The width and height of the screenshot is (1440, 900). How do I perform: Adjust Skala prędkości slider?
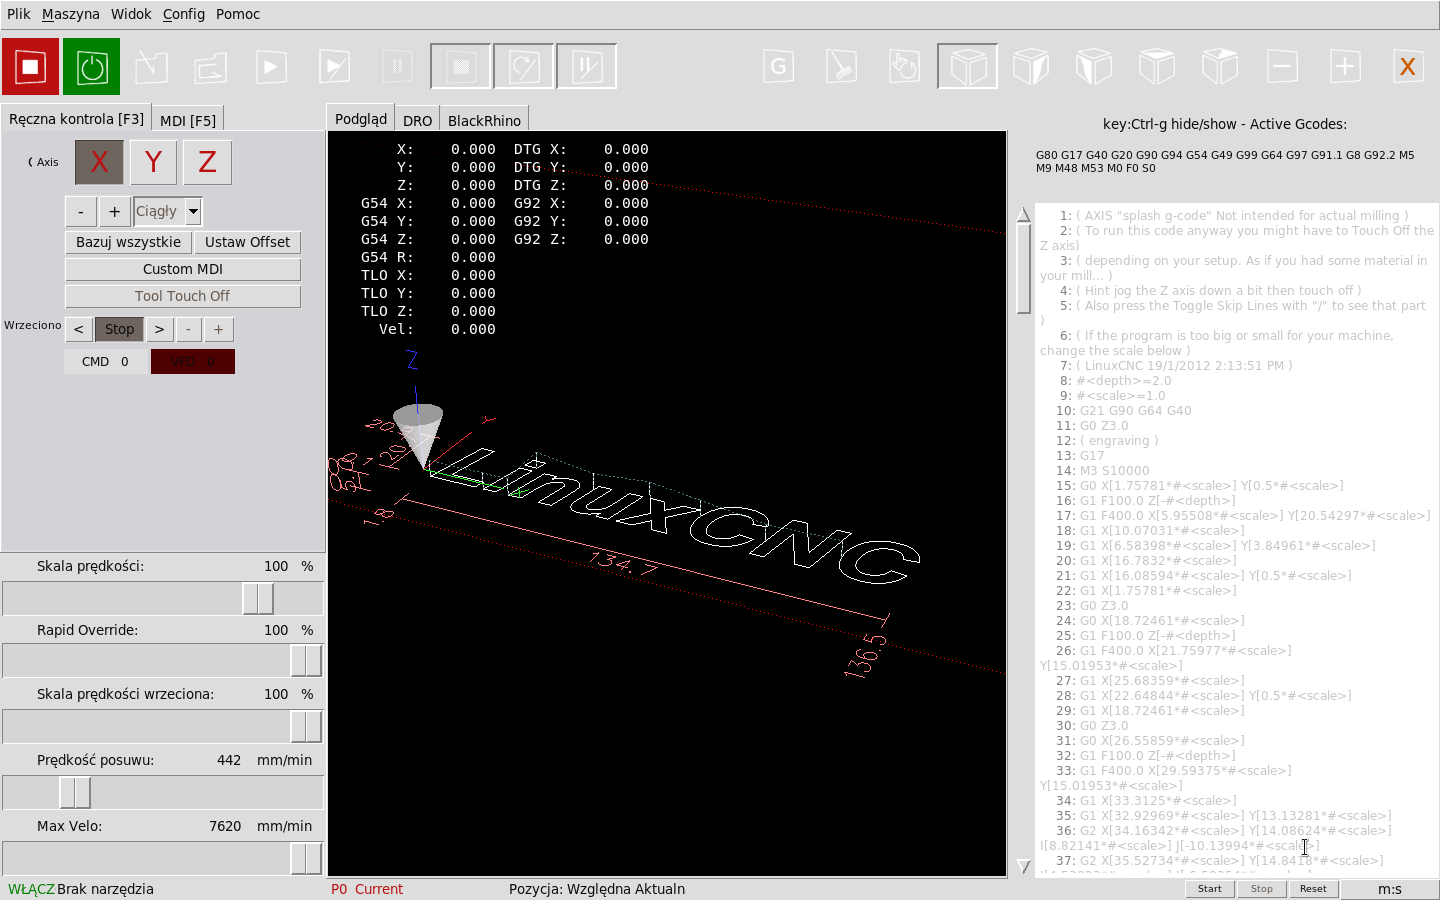click(x=258, y=599)
